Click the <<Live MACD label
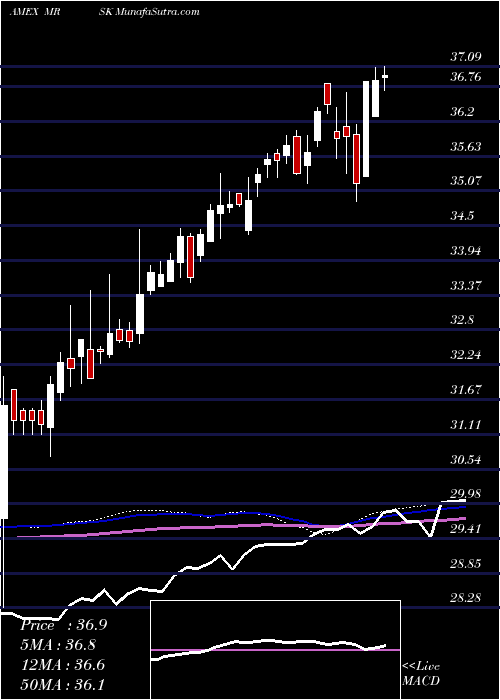The width and height of the screenshot is (500, 700). pyautogui.click(x=421, y=674)
